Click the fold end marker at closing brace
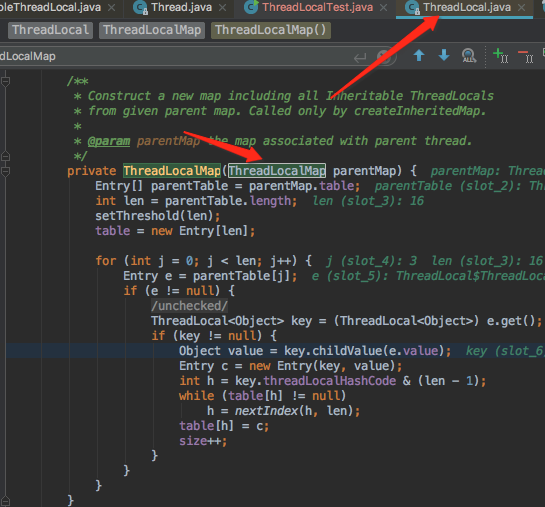 [x=5, y=501]
